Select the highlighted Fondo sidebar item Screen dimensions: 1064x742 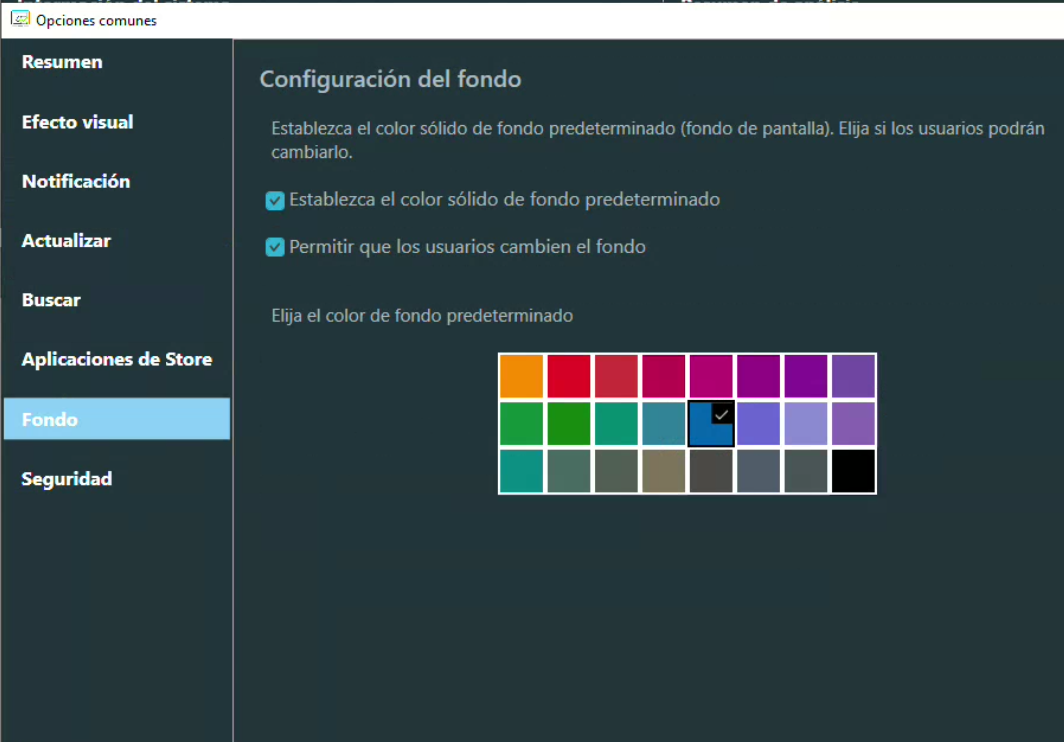coord(116,419)
